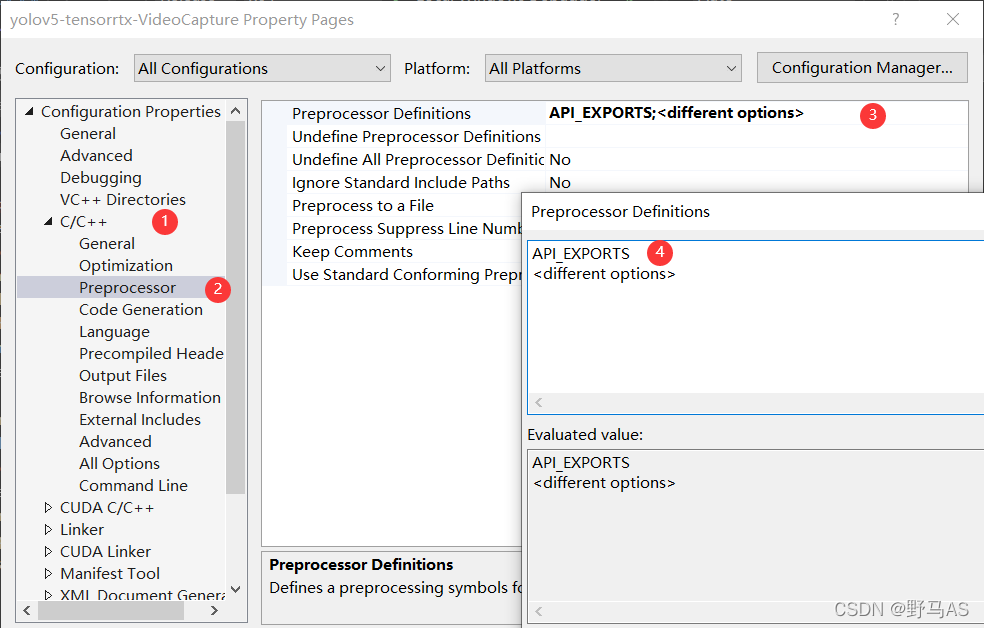The width and height of the screenshot is (984, 628).
Task: Select the All Options page
Action: tap(119, 463)
